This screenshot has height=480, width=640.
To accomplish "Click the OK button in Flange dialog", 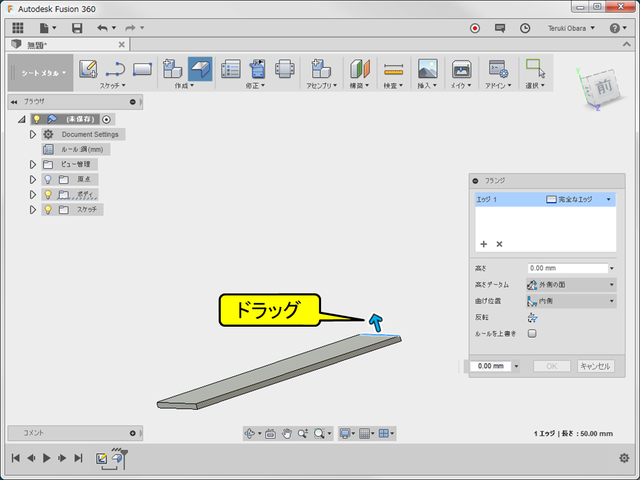I will pyautogui.click(x=552, y=366).
